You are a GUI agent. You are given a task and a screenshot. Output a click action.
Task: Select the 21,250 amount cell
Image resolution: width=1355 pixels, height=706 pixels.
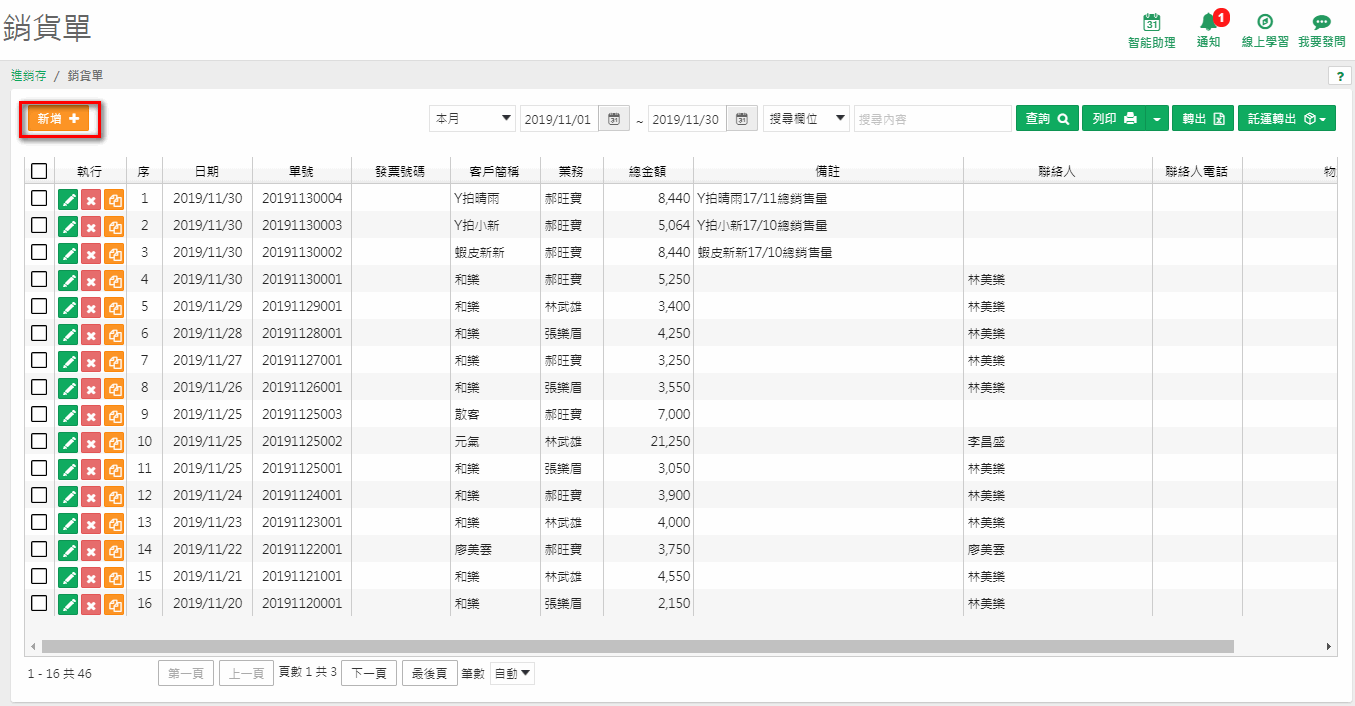pyautogui.click(x=648, y=441)
